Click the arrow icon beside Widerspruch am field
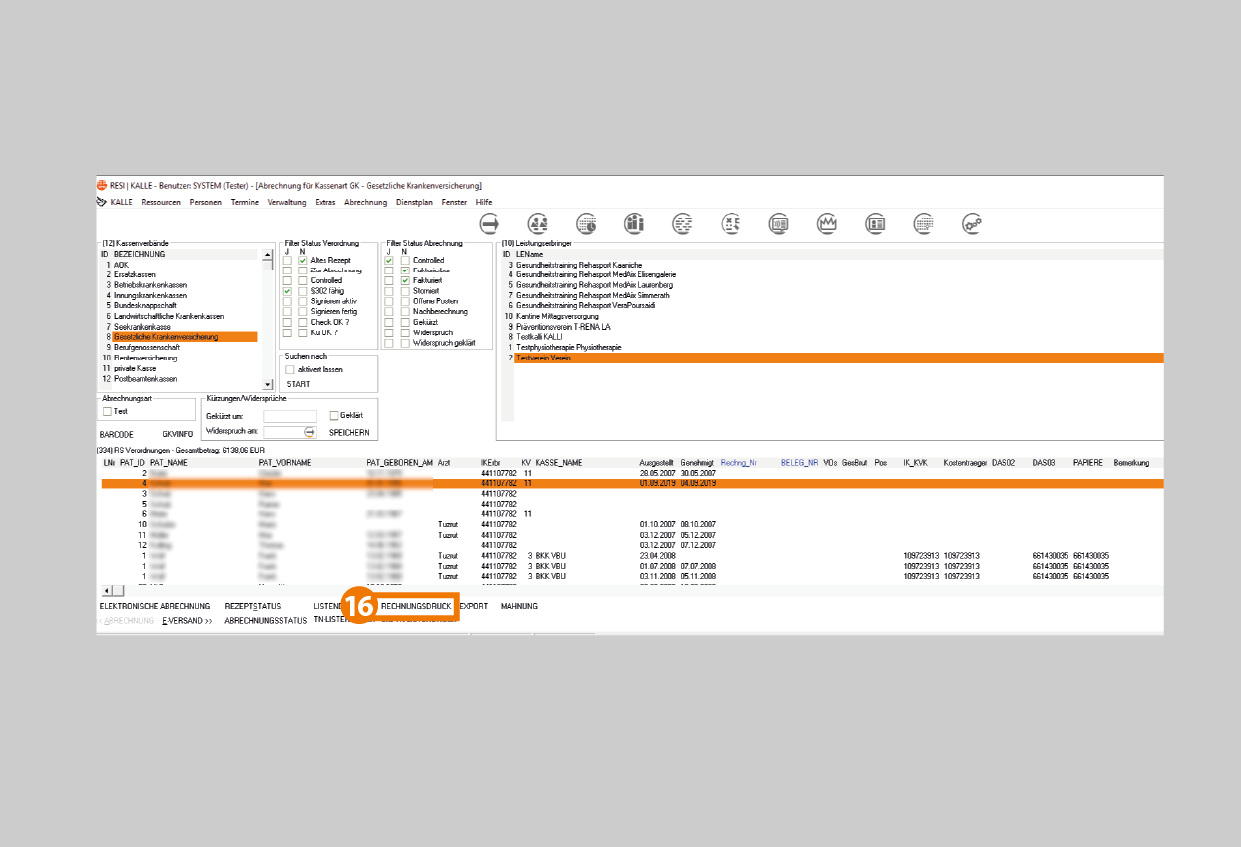Screen dimensions: 1241x847 coord(309,432)
